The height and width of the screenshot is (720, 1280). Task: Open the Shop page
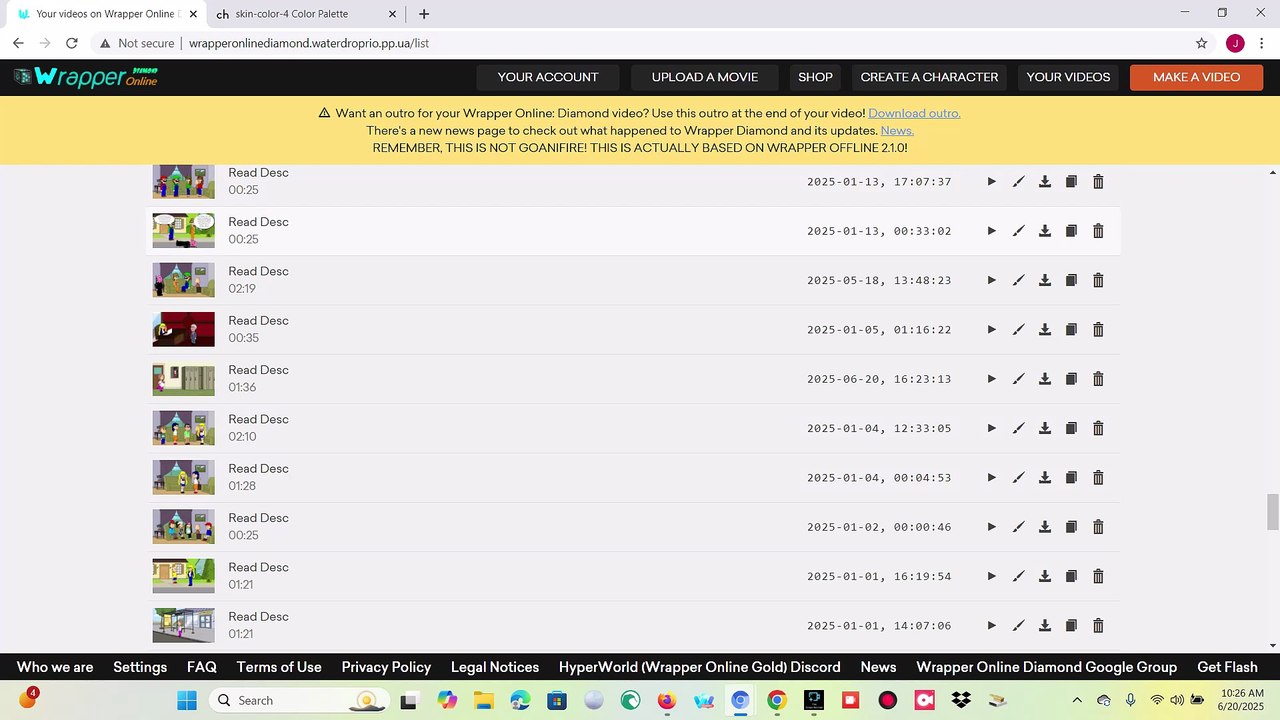[x=815, y=77]
